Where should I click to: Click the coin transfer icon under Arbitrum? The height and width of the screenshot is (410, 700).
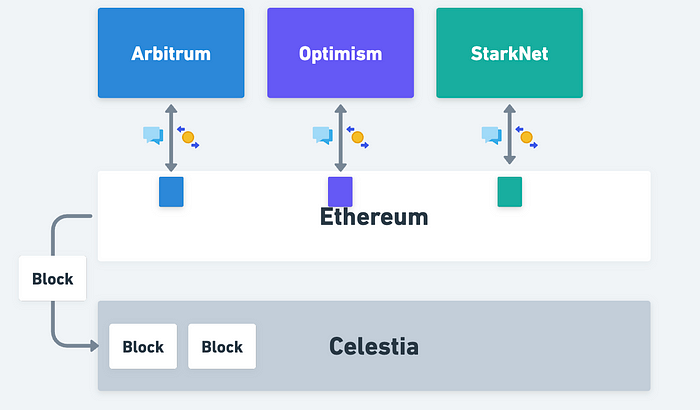pos(188,137)
